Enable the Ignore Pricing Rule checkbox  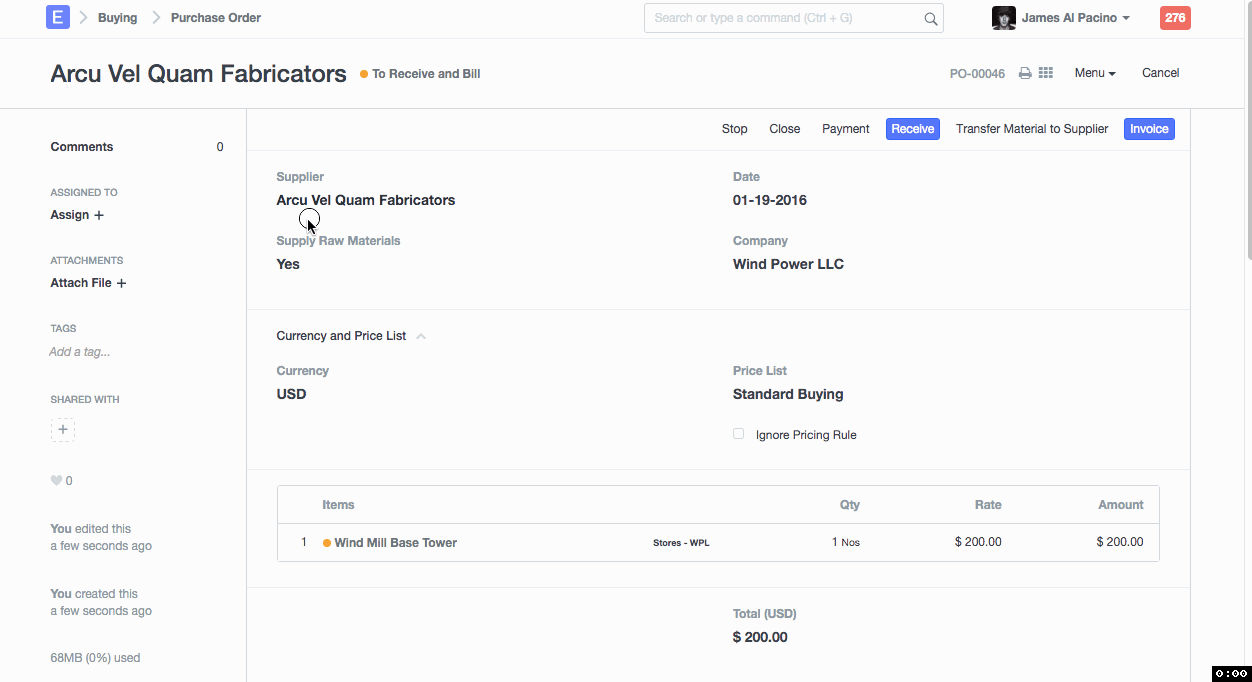pos(739,434)
